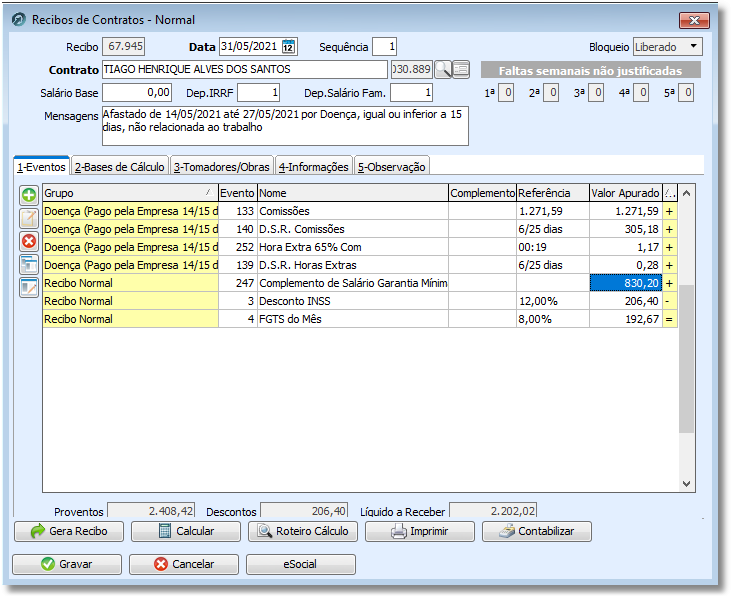Click the Salário Base field

pyautogui.click(x=137, y=92)
